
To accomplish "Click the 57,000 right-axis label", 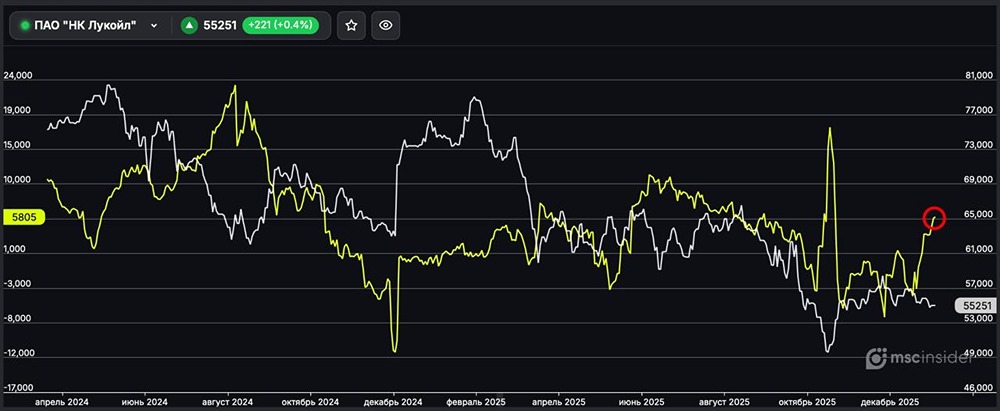I will 981,283.
